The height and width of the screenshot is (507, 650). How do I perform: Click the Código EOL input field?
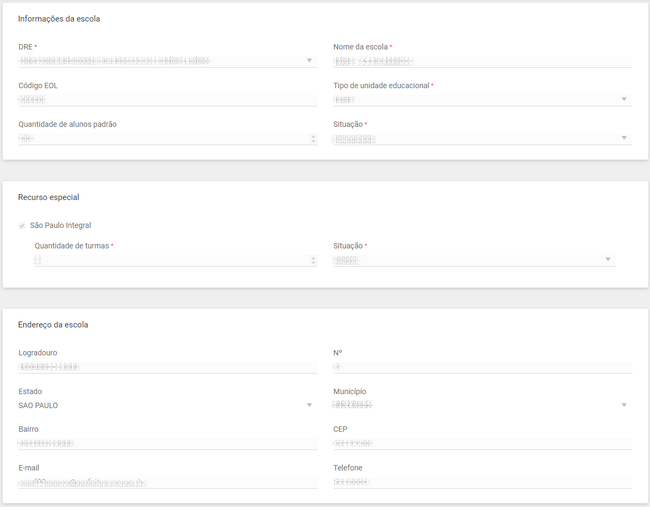point(167,100)
